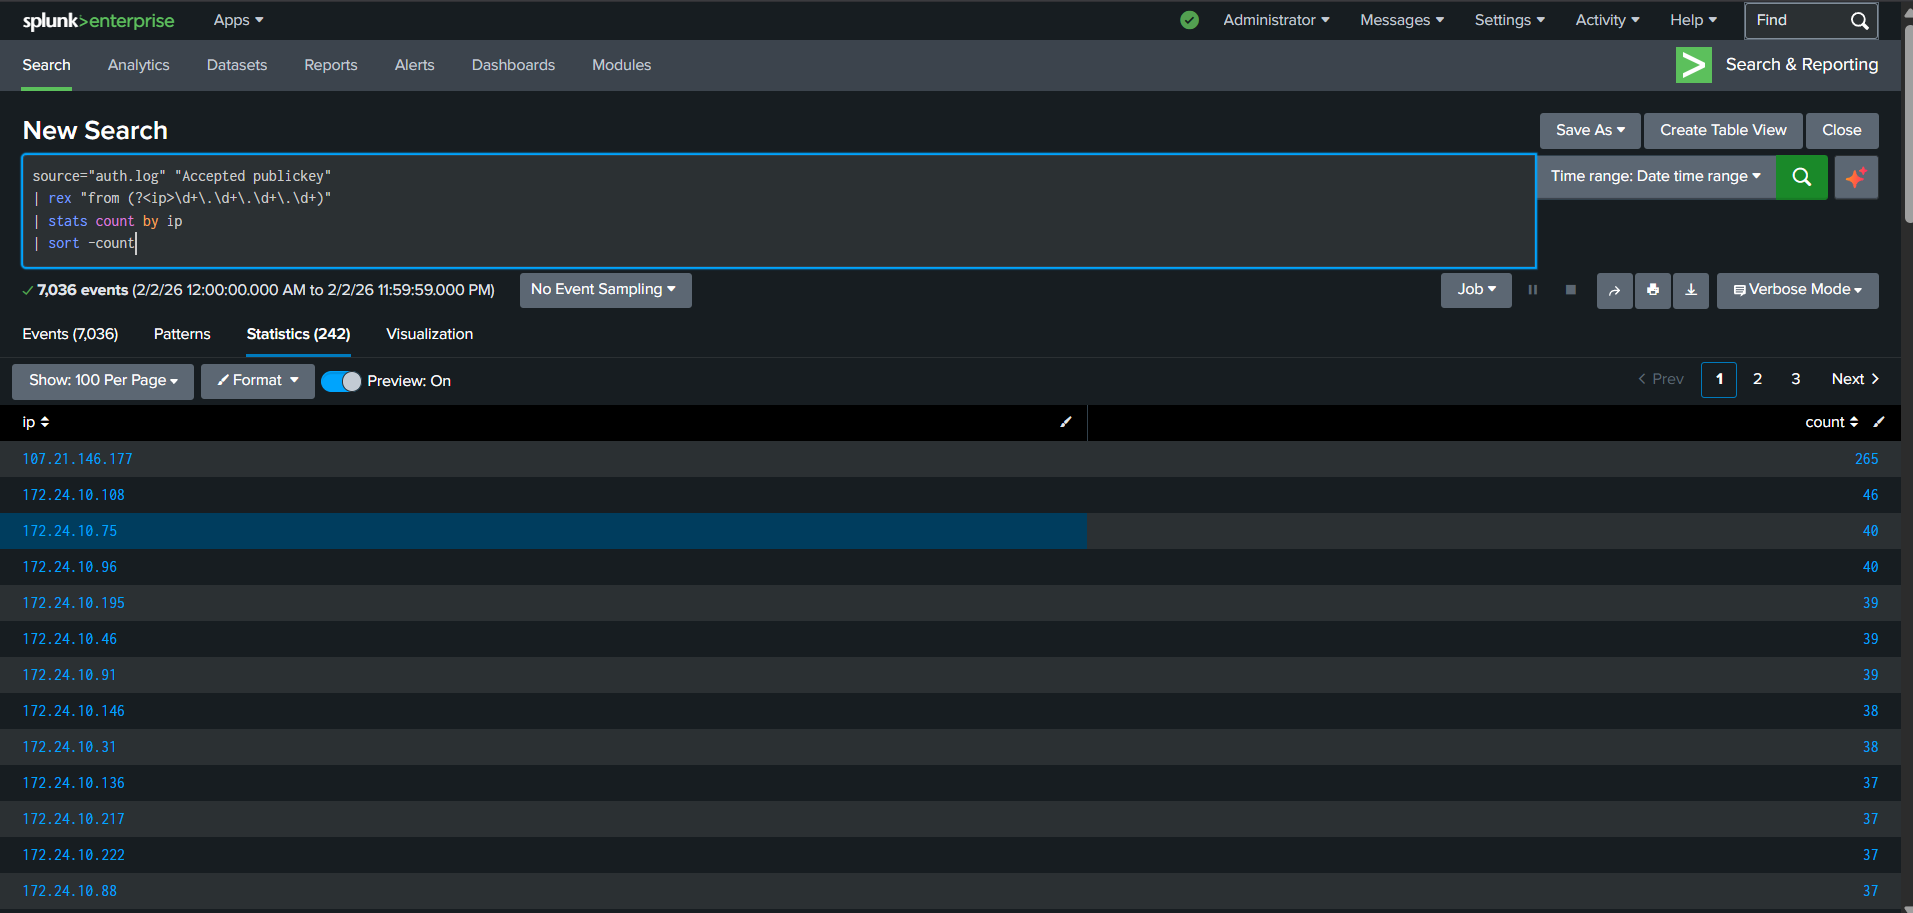Print the search results
Screen dimensions: 1913x913
pos(1652,291)
